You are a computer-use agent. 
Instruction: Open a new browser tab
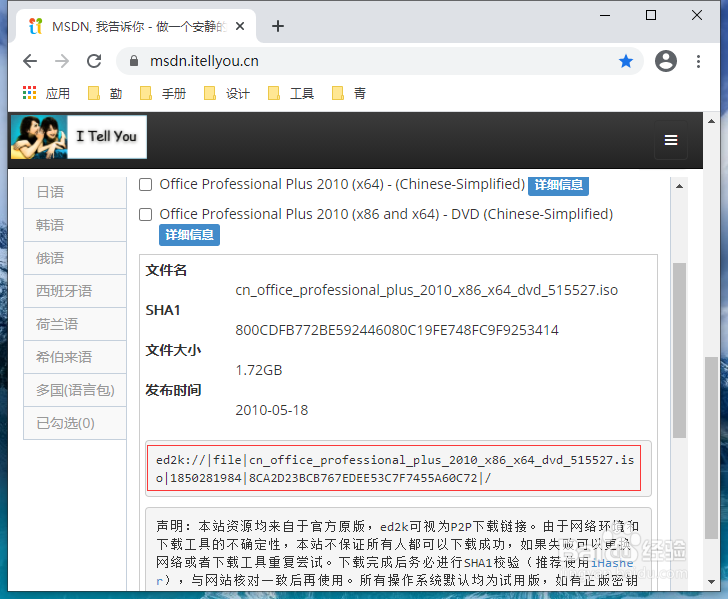pyautogui.click(x=278, y=26)
